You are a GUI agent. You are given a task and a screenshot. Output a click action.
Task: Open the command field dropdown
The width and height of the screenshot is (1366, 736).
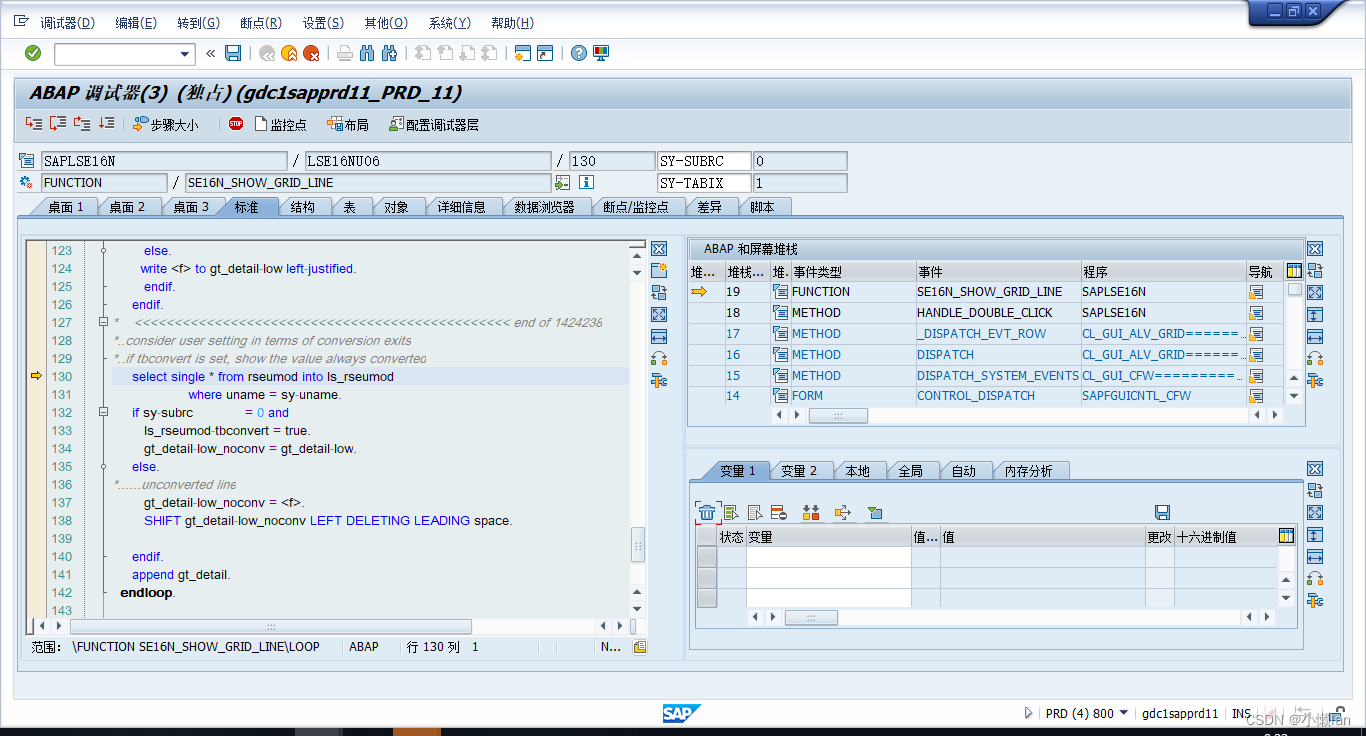pos(185,54)
